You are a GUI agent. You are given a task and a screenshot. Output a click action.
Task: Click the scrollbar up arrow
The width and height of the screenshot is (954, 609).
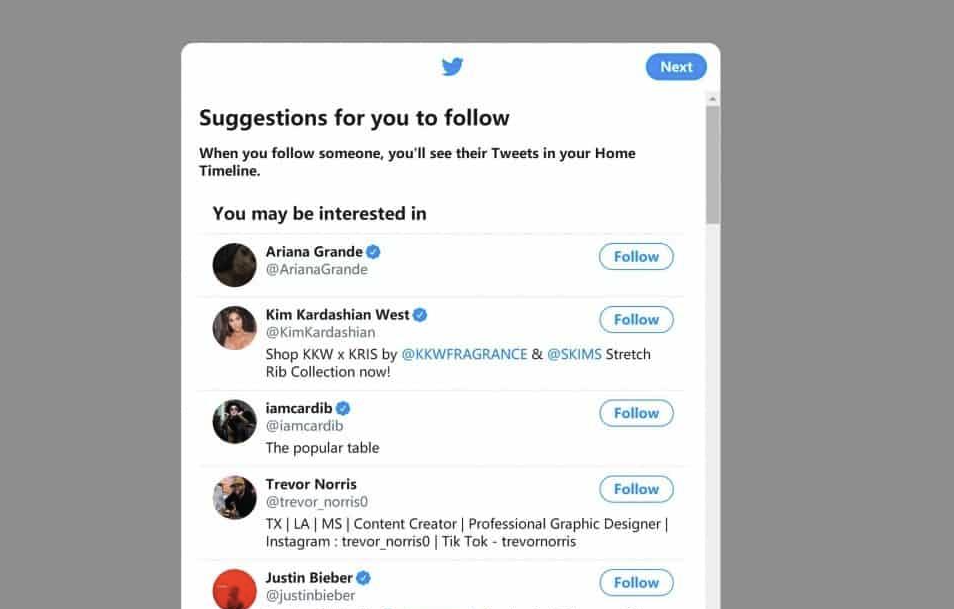713,98
